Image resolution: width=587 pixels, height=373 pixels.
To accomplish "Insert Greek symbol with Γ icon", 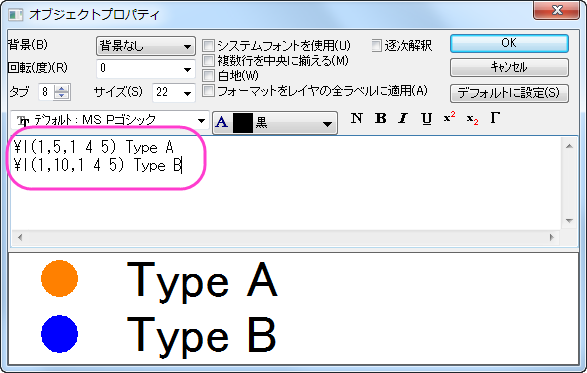I will tap(495, 118).
